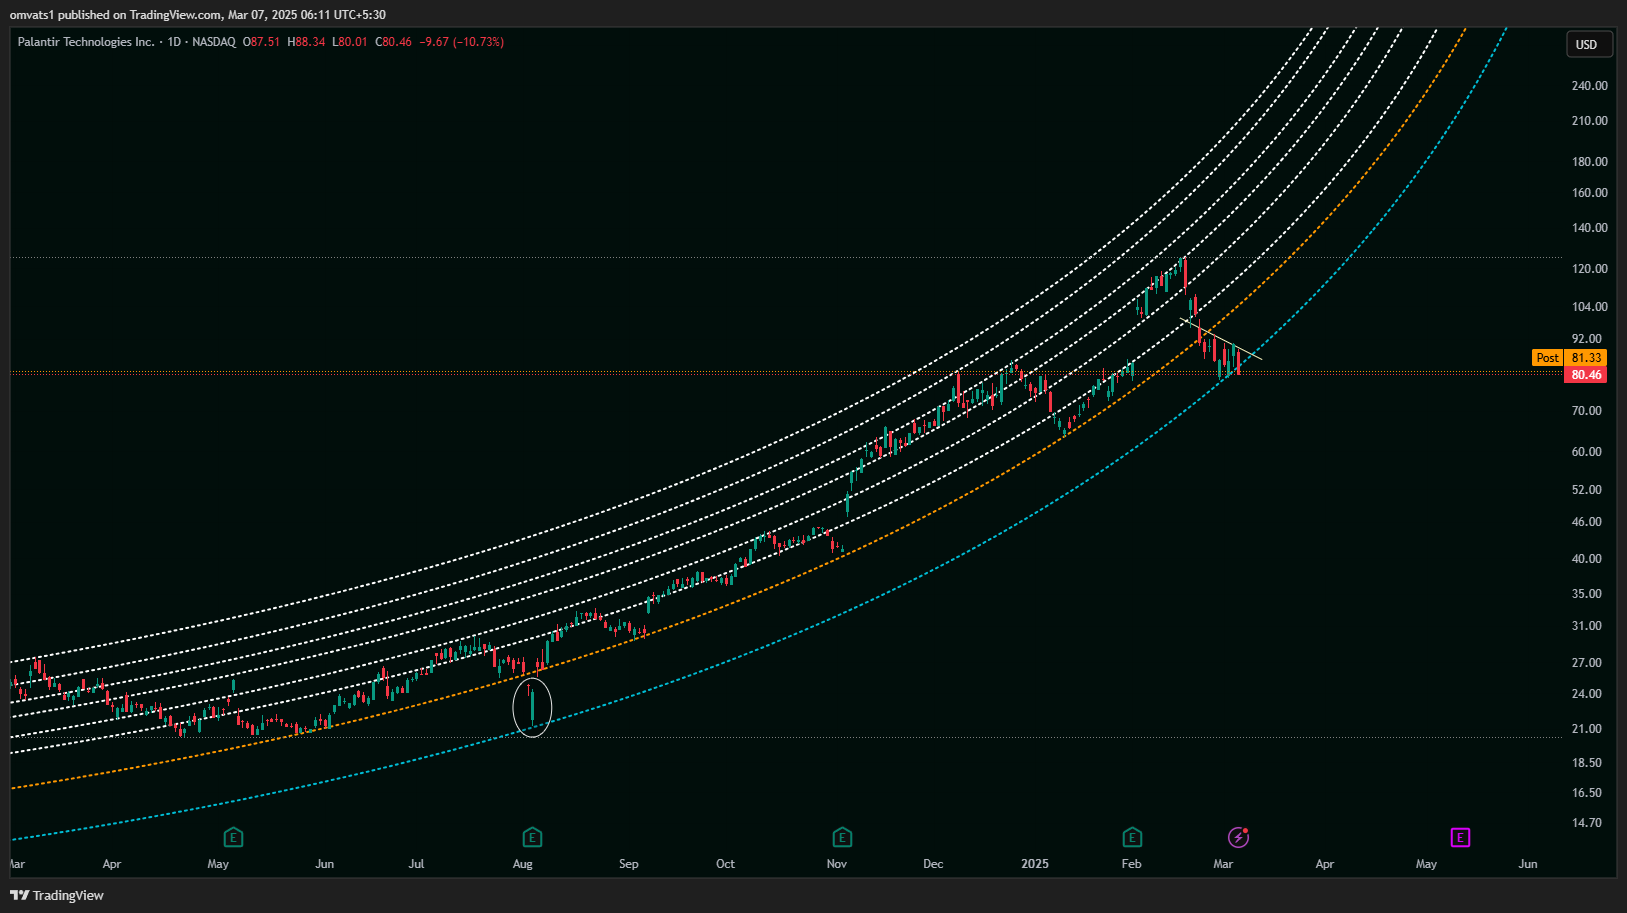Click the 27.00 price axis label
This screenshot has height=913, width=1627.
pos(1587,663)
